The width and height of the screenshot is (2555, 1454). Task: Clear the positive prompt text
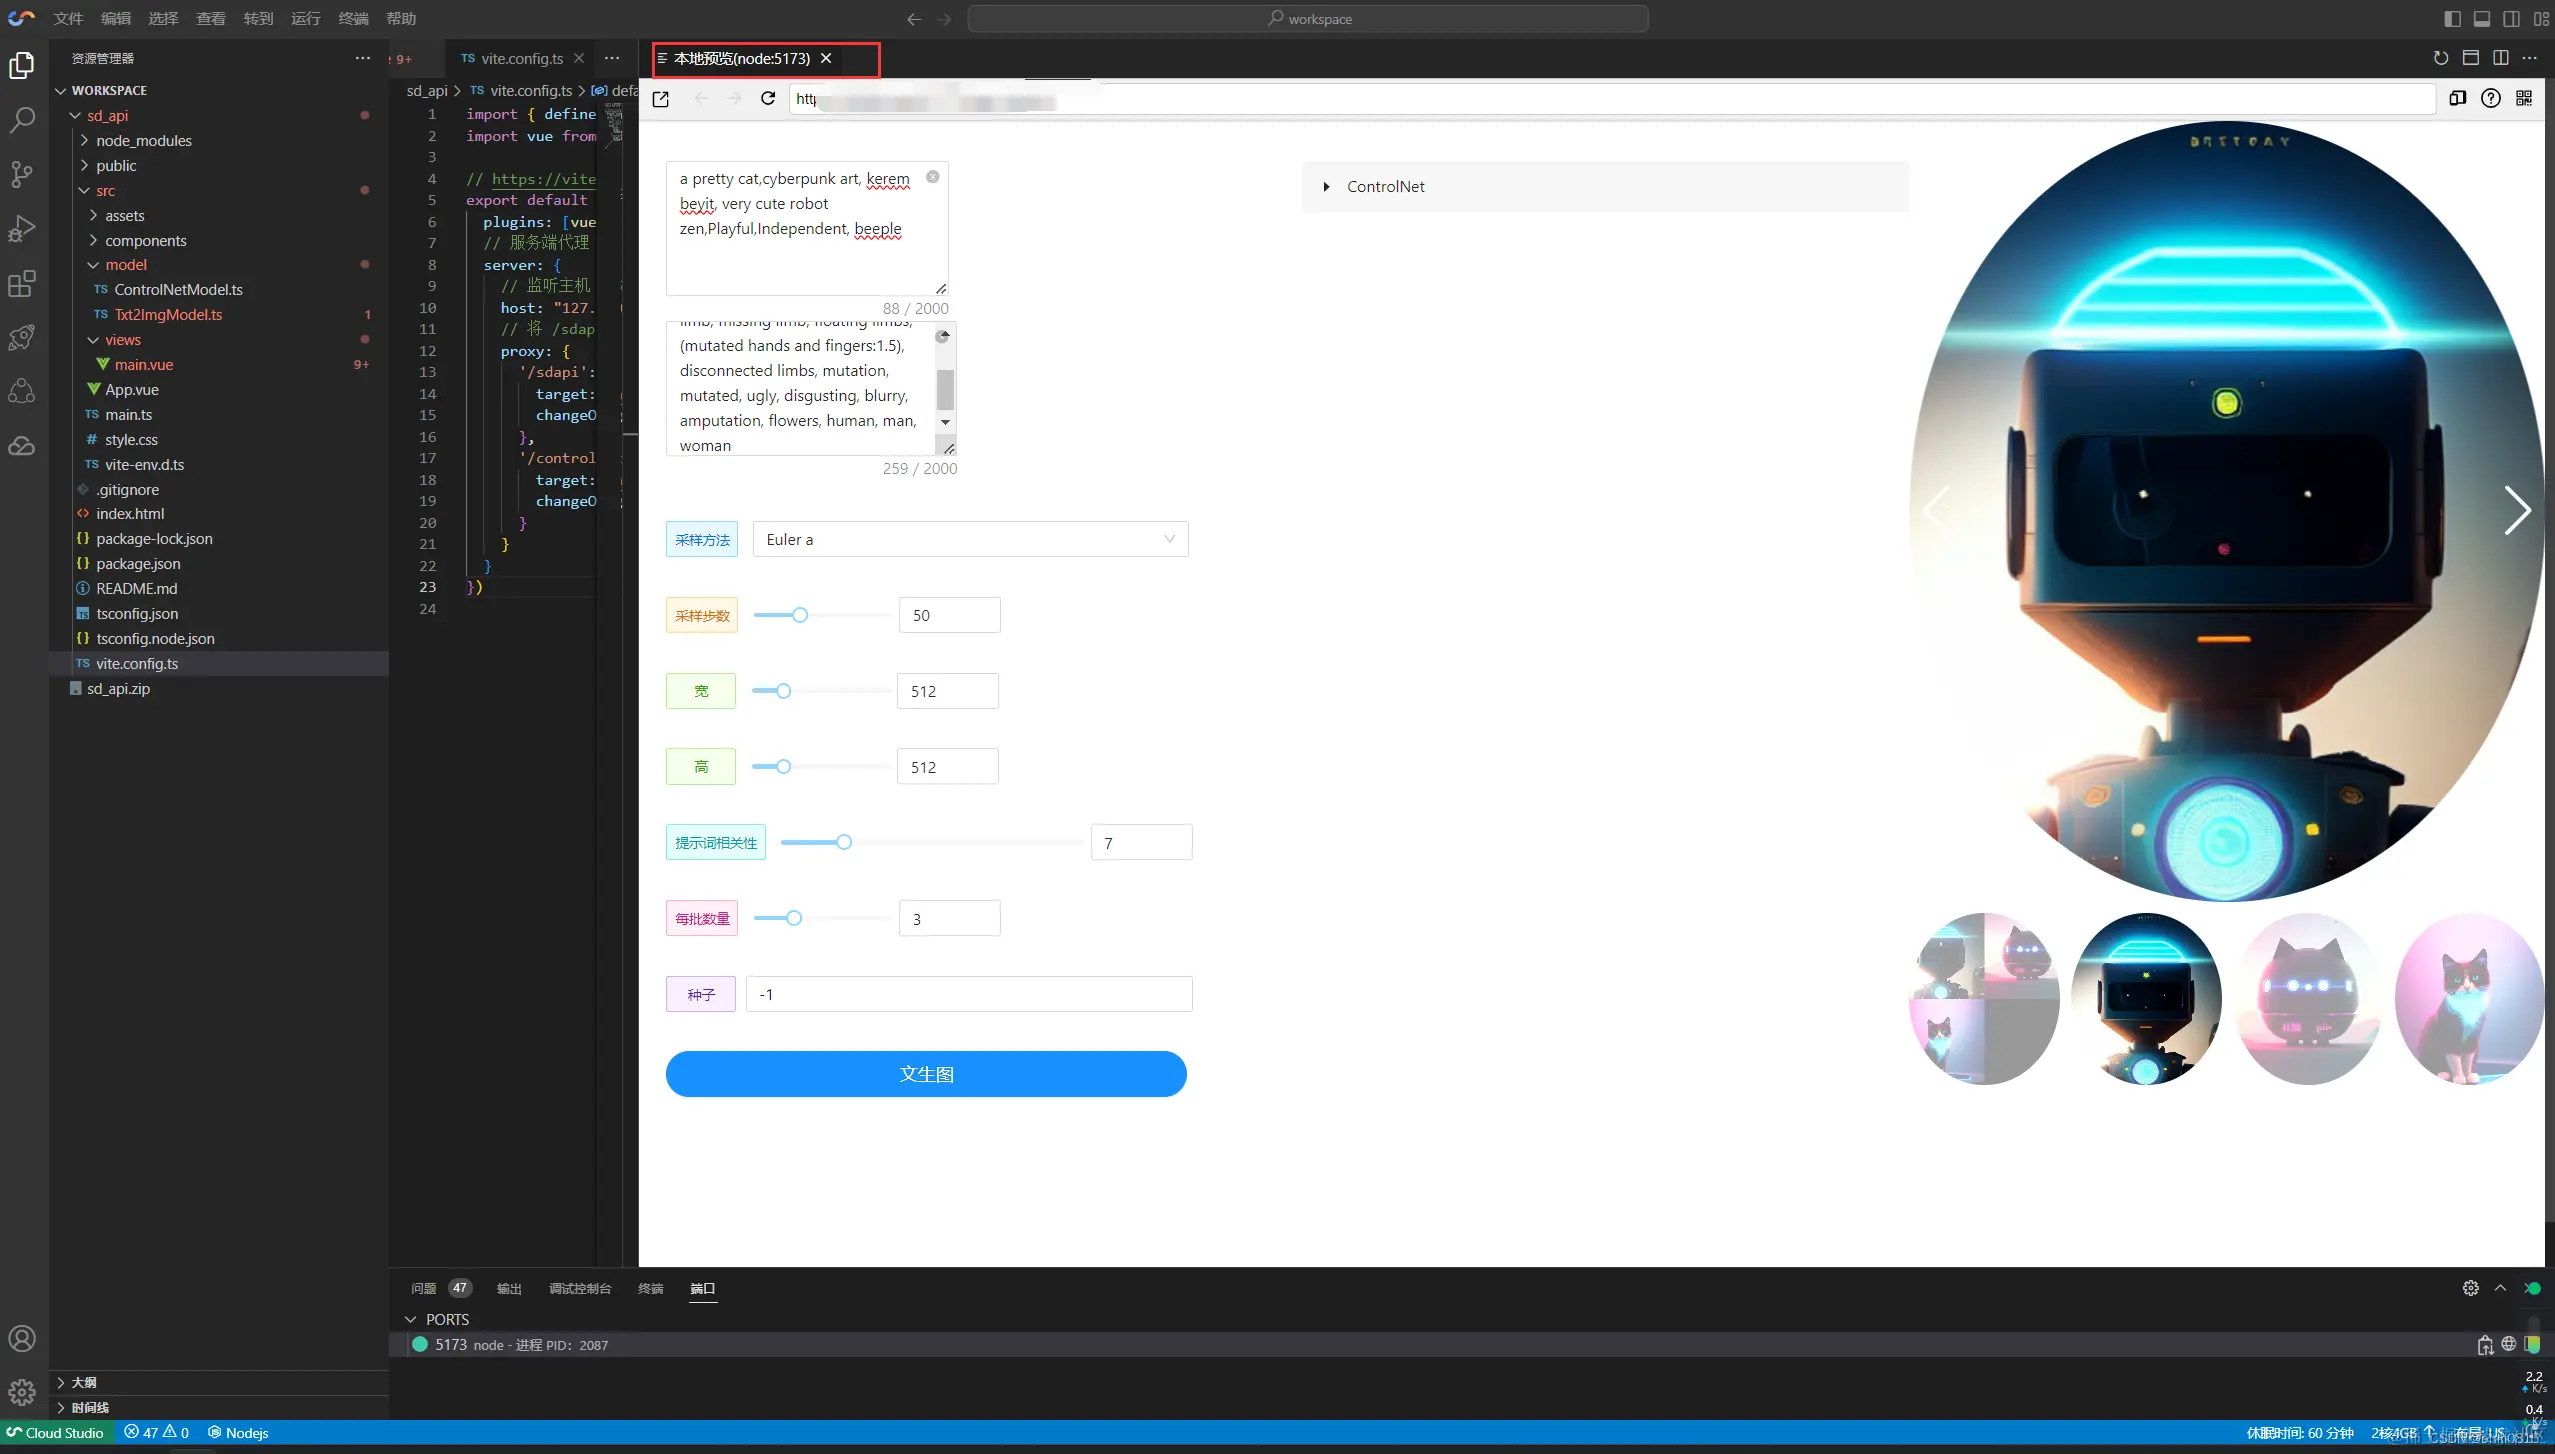(932, 177)
